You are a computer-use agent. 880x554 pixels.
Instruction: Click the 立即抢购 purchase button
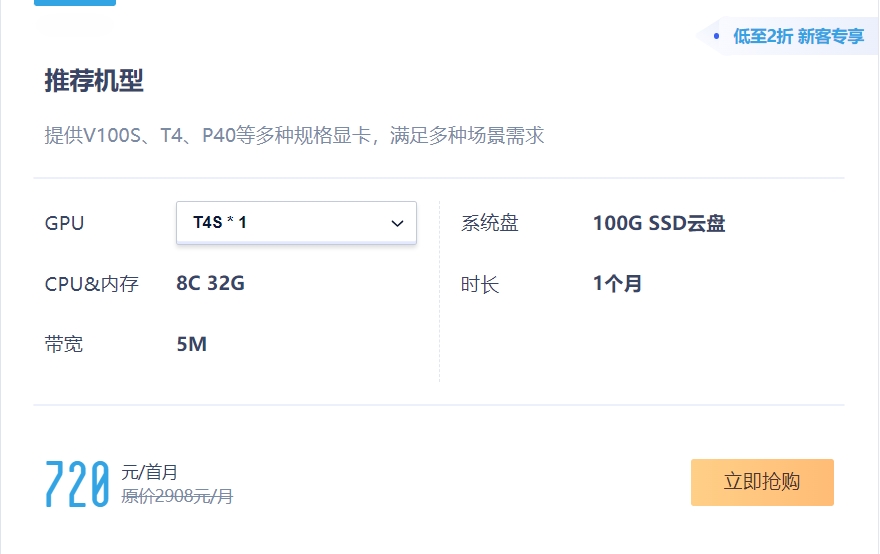(x=762, y=482)
